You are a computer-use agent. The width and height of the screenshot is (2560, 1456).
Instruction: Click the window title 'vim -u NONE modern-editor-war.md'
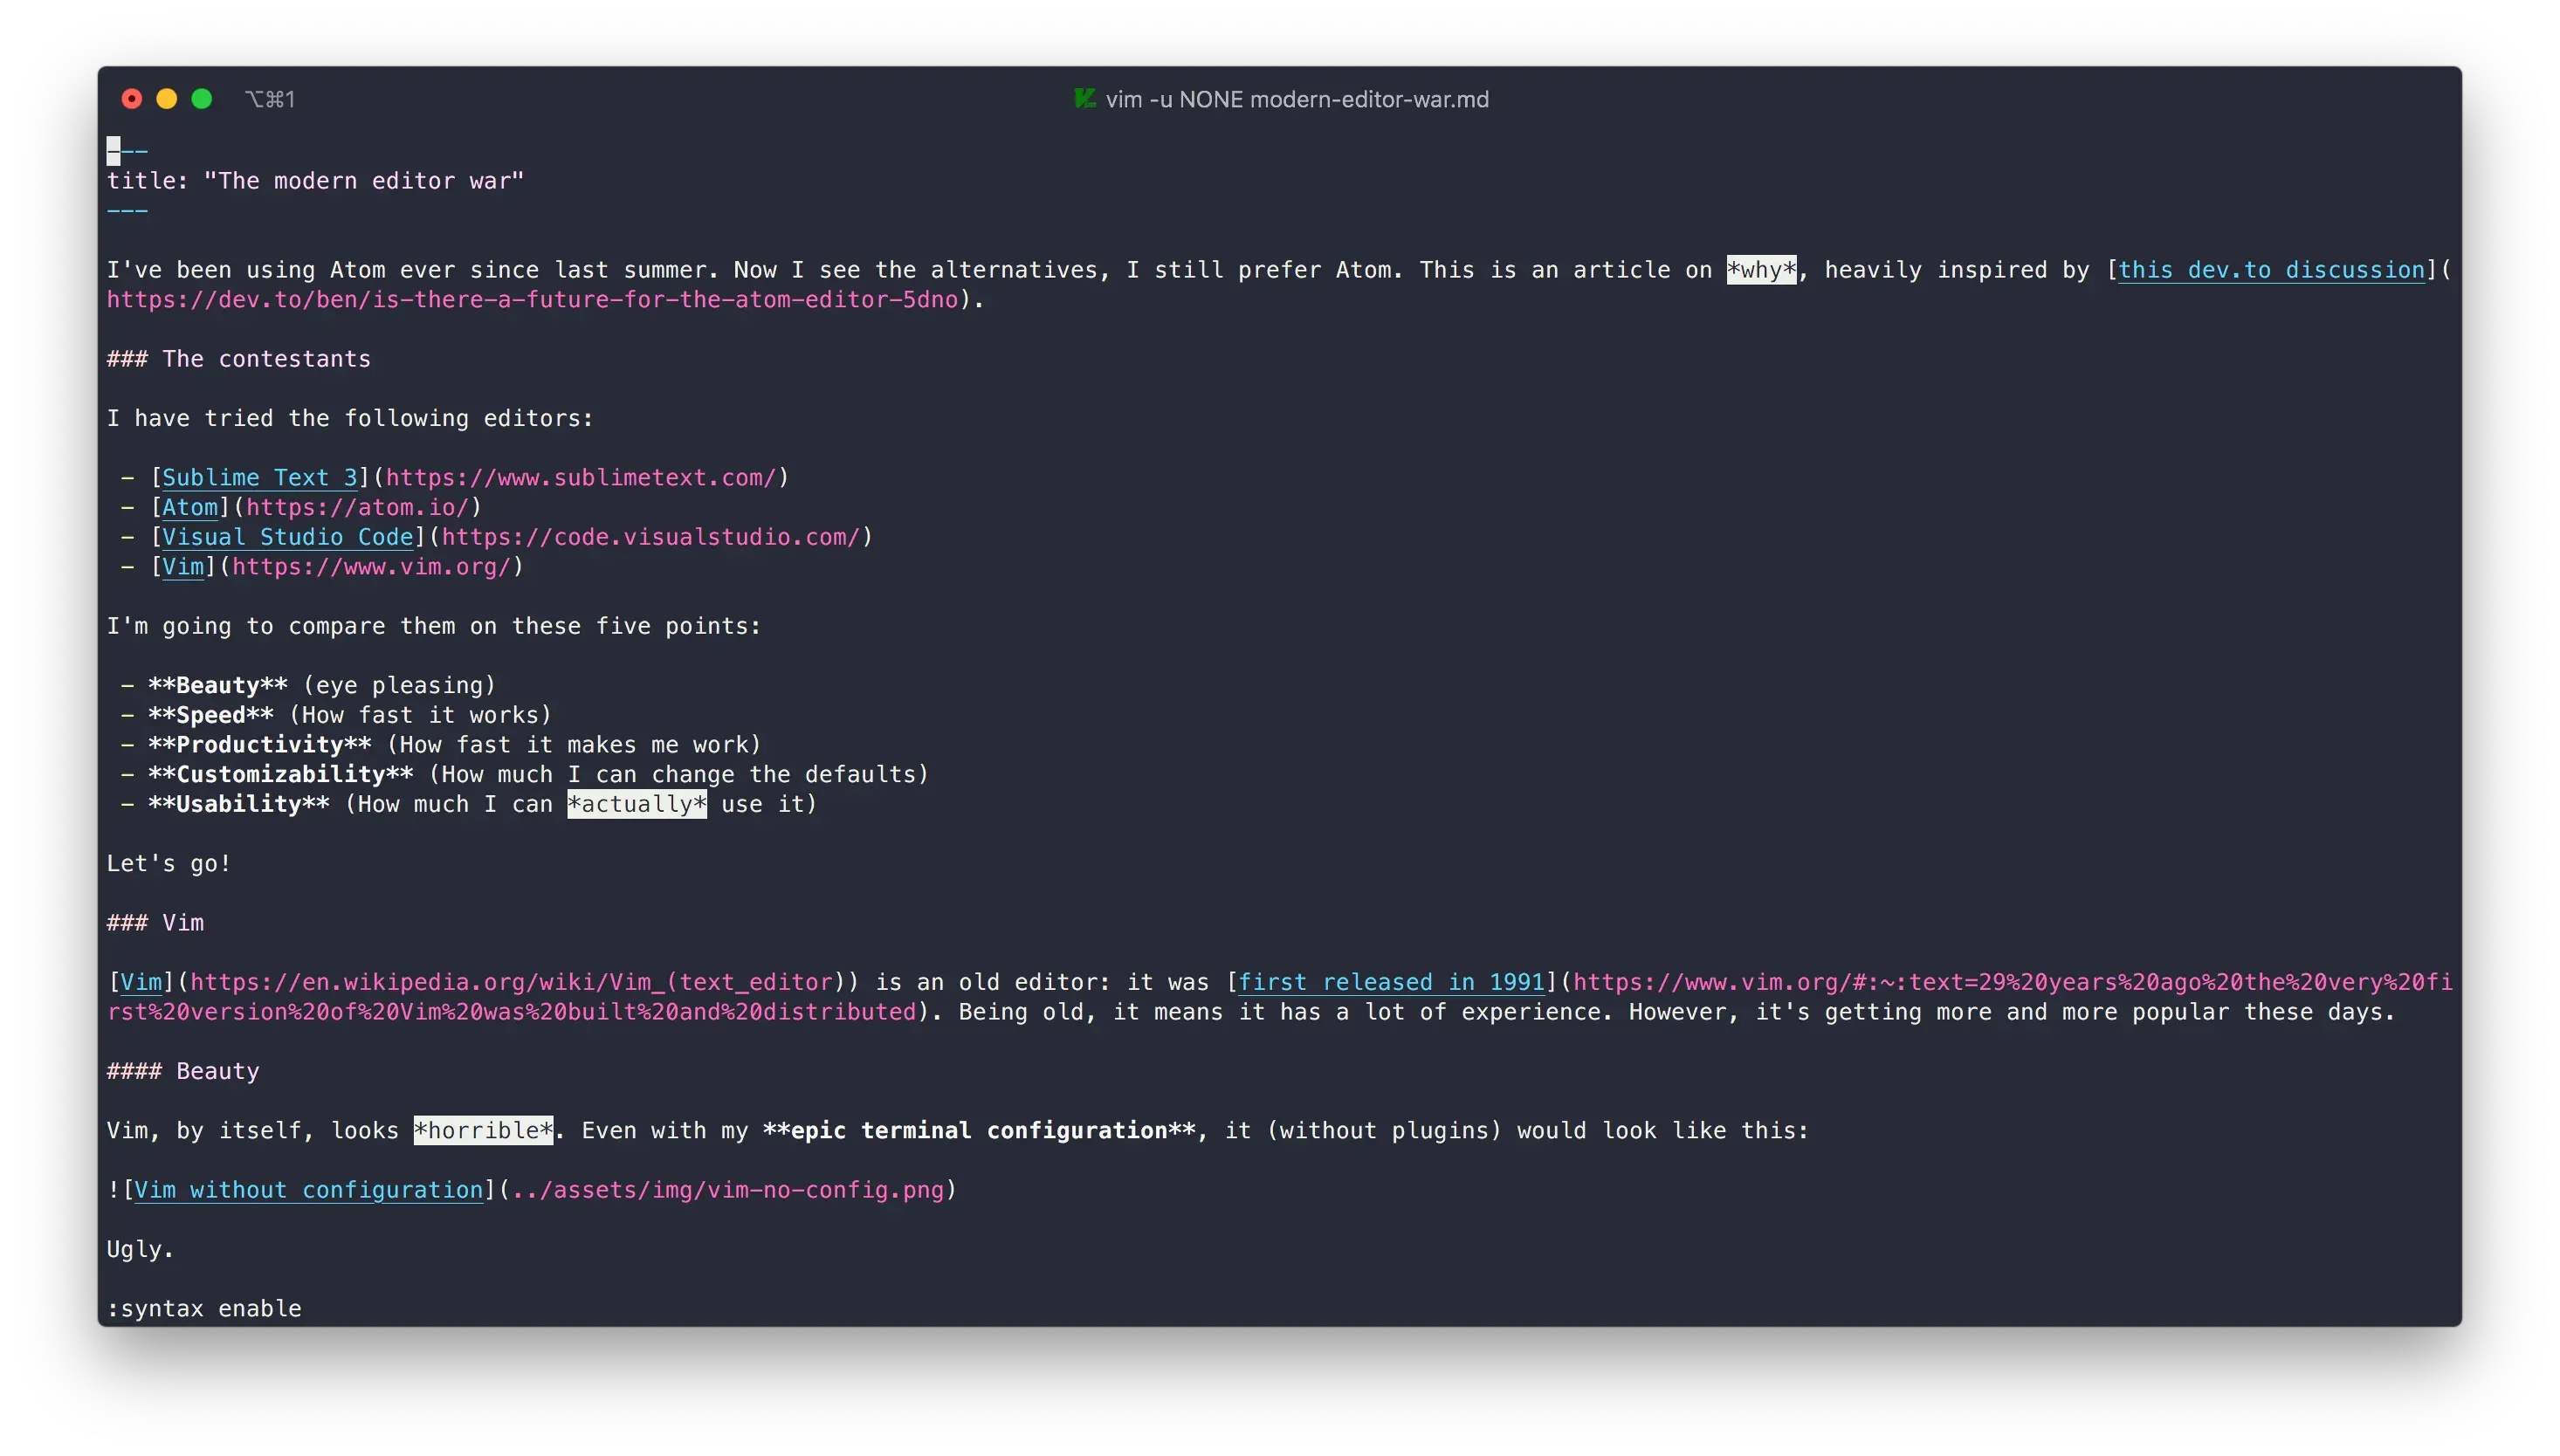[1297, 98]
